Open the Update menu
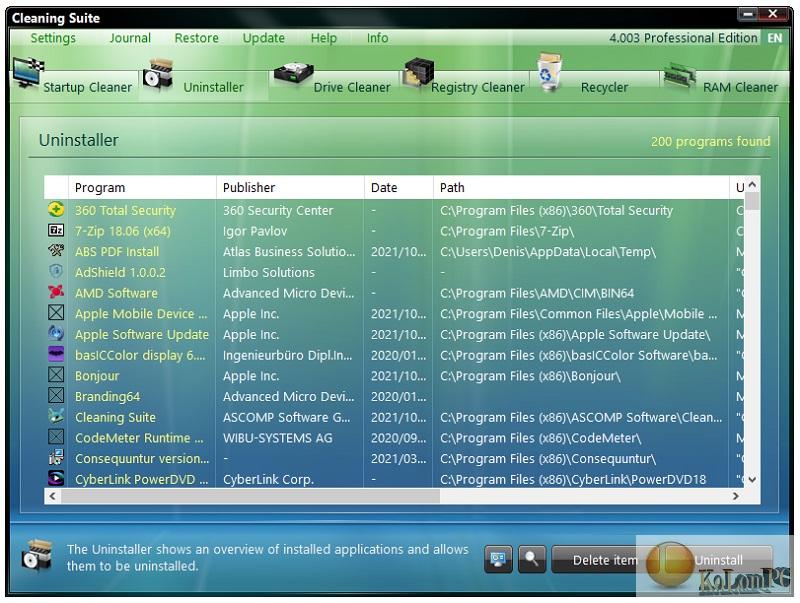Viewport: 800px width, 603px height. (264, 38)
